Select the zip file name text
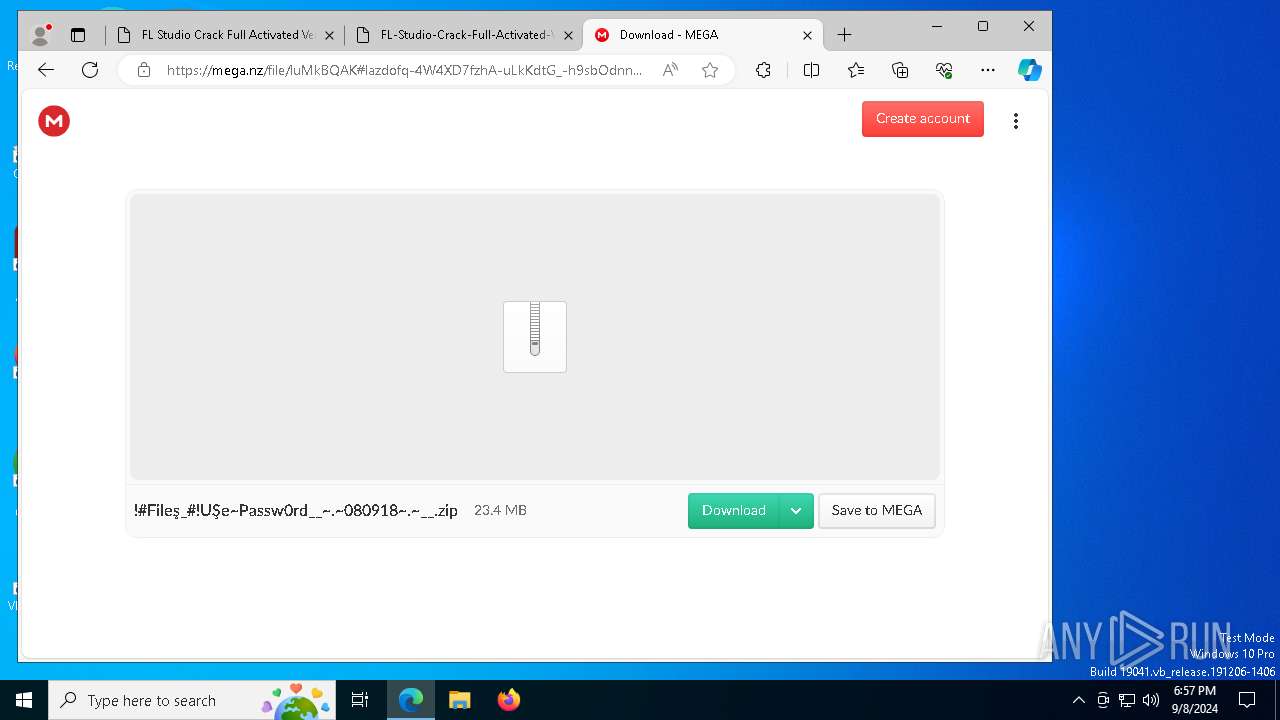The height and width of the screenshot is (720, 1280). pyautogui.click(x=296, y=510)
